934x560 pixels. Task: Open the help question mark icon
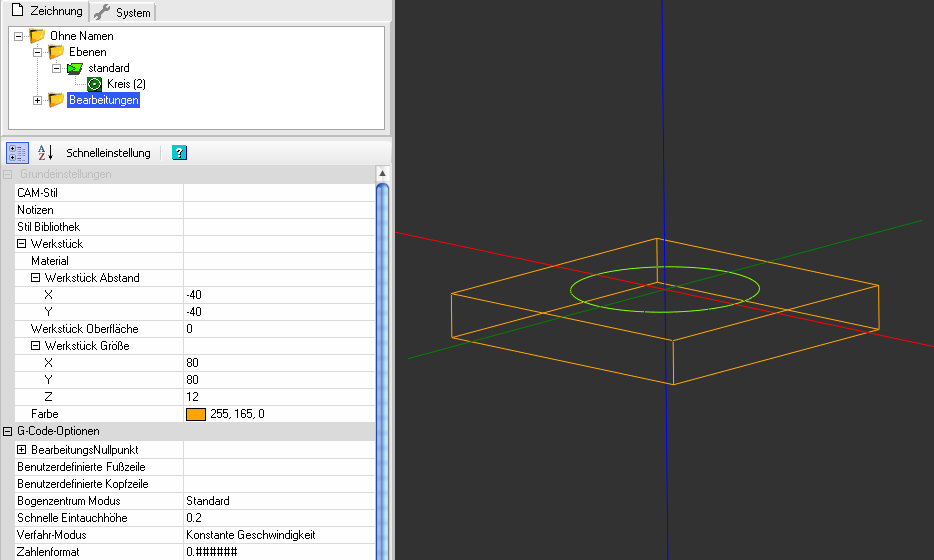click(179, 153)
